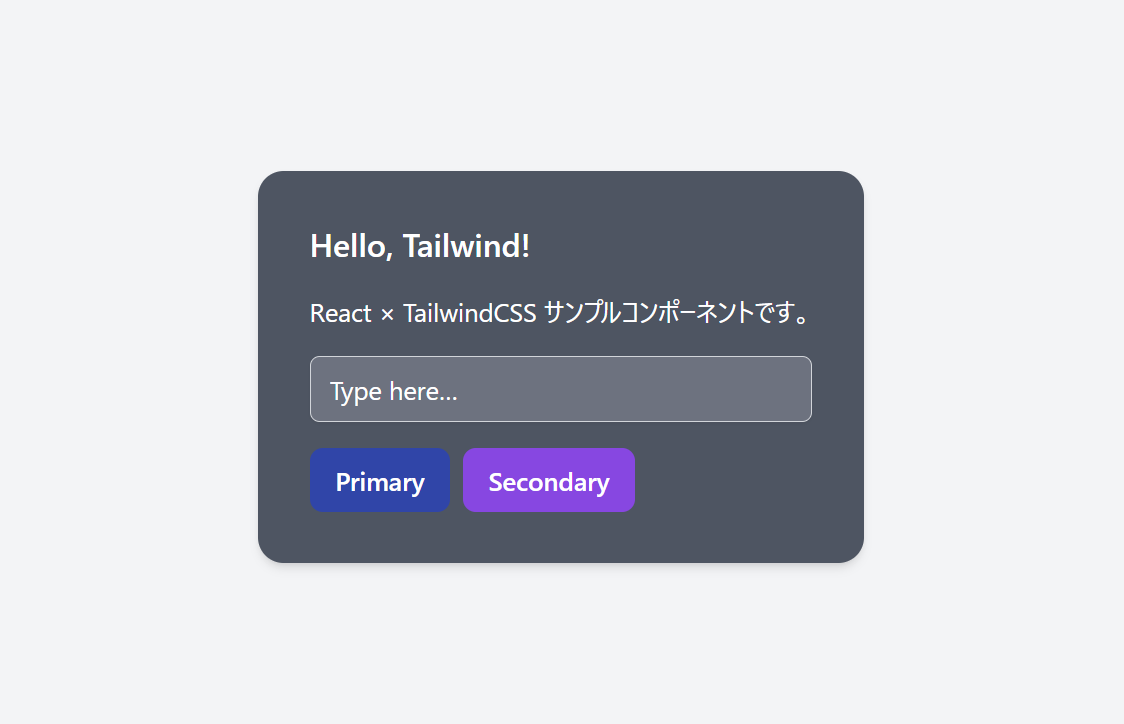Screen dimensions: 1124x724
Task: Click the placeholder text Type here...
Action: click(x=392, y=390)
